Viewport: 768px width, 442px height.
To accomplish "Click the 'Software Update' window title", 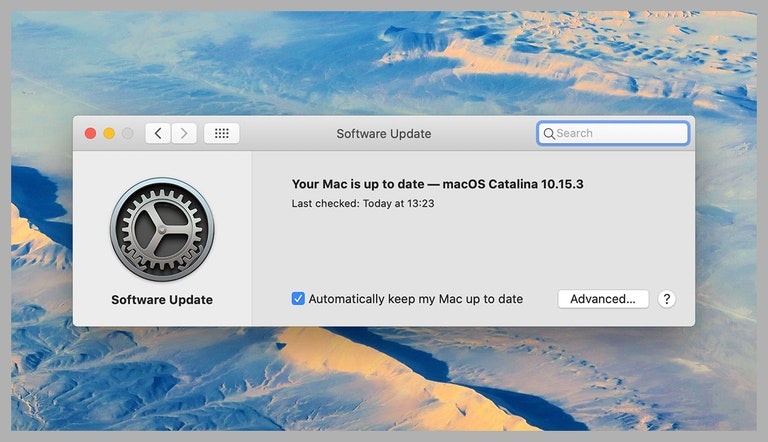I will (x=384, y=133).
